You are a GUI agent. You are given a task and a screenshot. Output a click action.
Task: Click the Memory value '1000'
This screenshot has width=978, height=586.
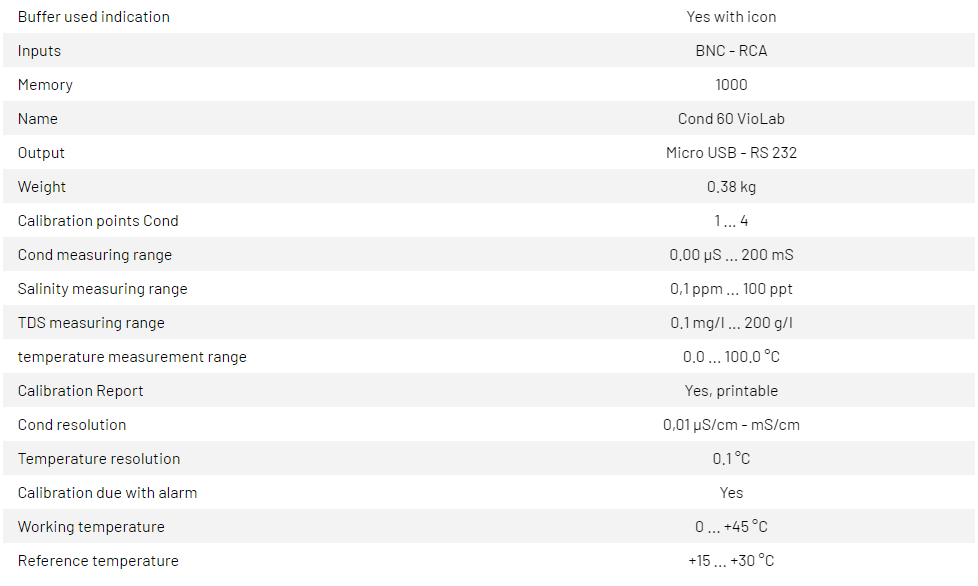pos(731,85)
